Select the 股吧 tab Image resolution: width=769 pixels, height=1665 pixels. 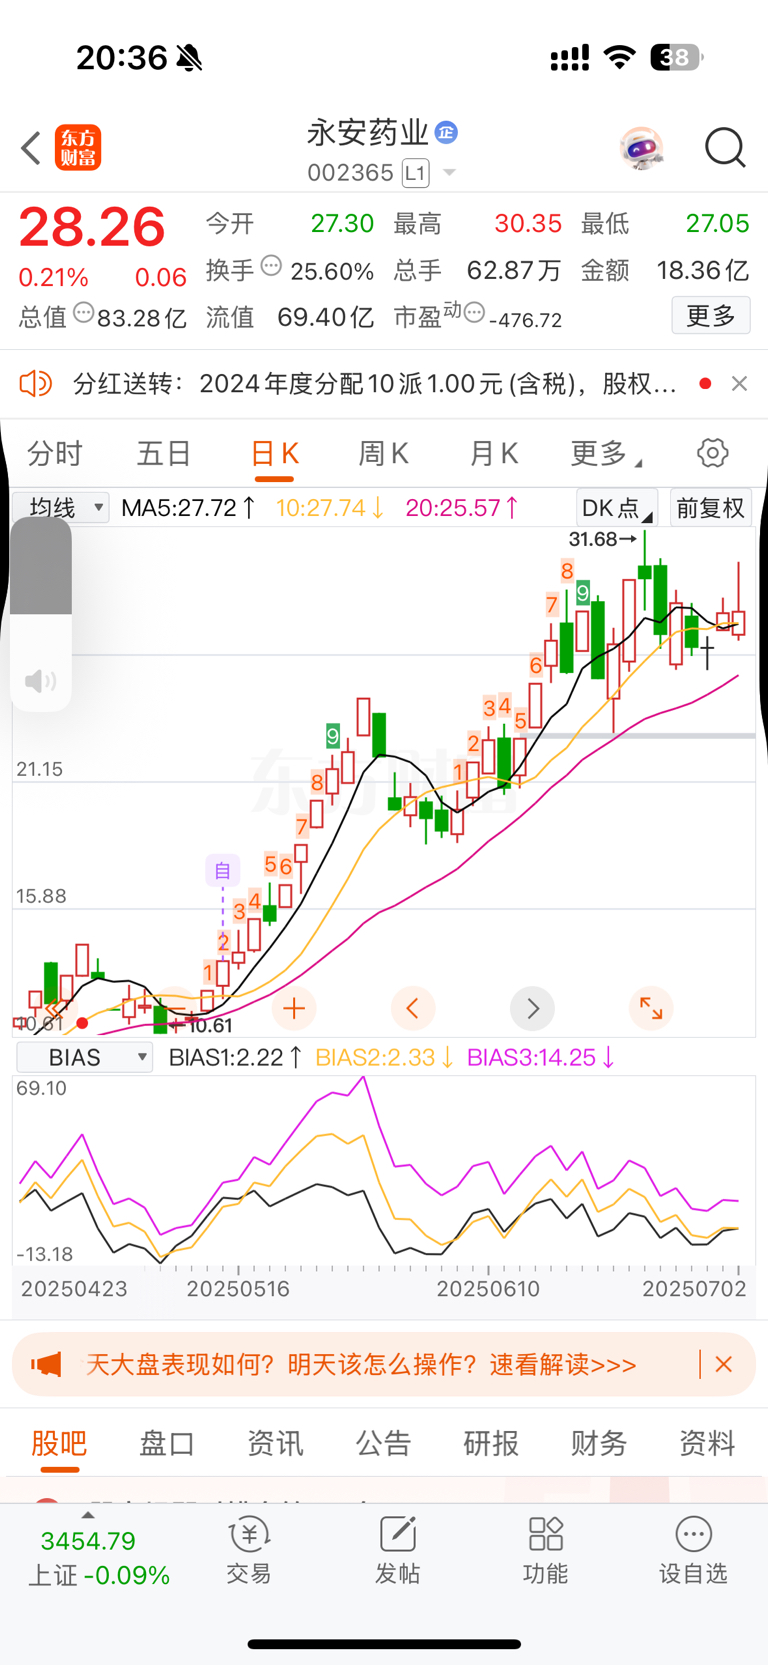click(59, 1443)
